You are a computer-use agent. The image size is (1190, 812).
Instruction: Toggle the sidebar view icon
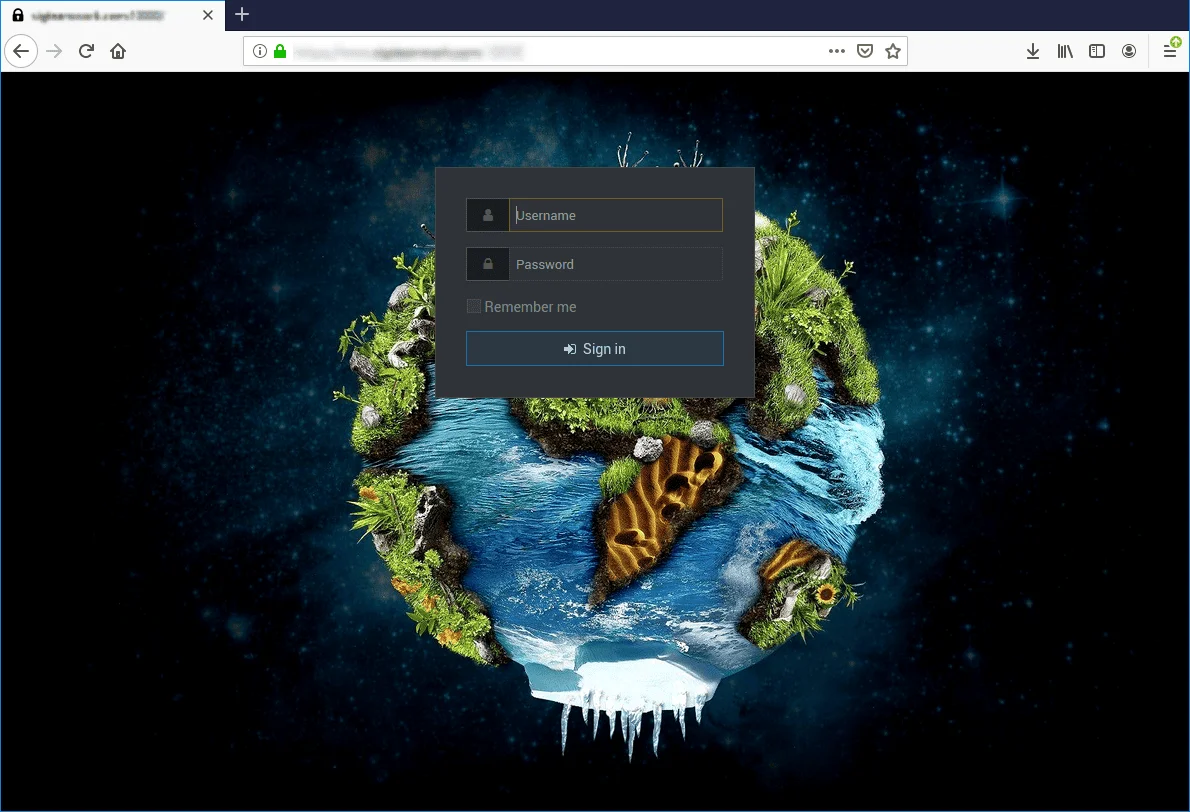(x=1097, y=52)
